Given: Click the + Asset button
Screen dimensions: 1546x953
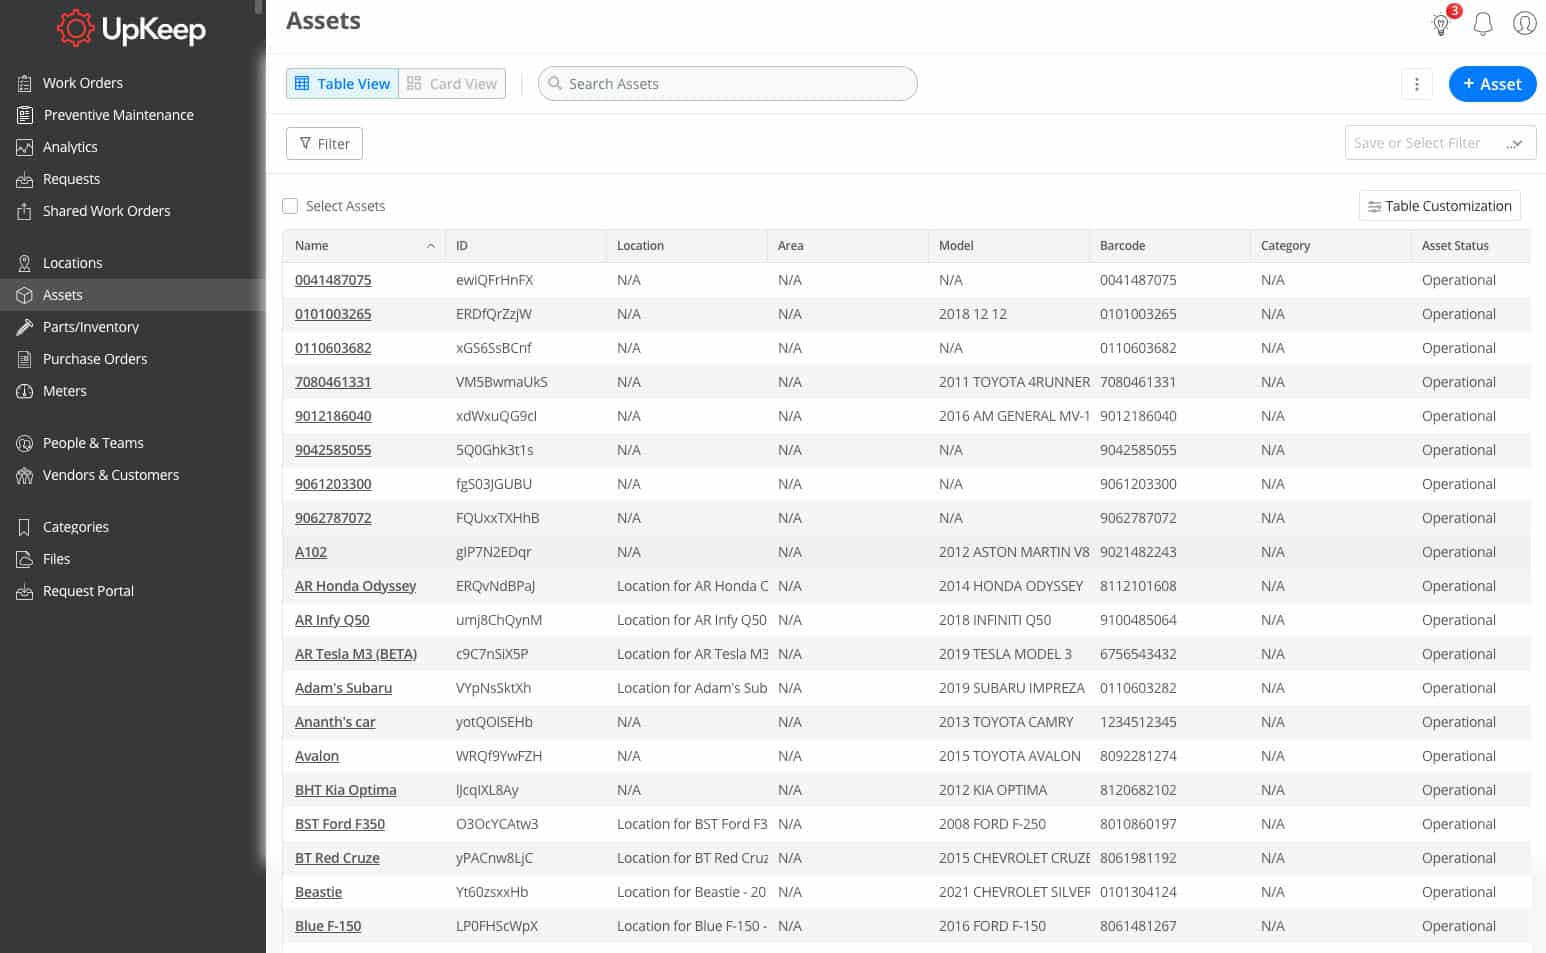Looking at the screenshot, I should (x=1492, y=84).
